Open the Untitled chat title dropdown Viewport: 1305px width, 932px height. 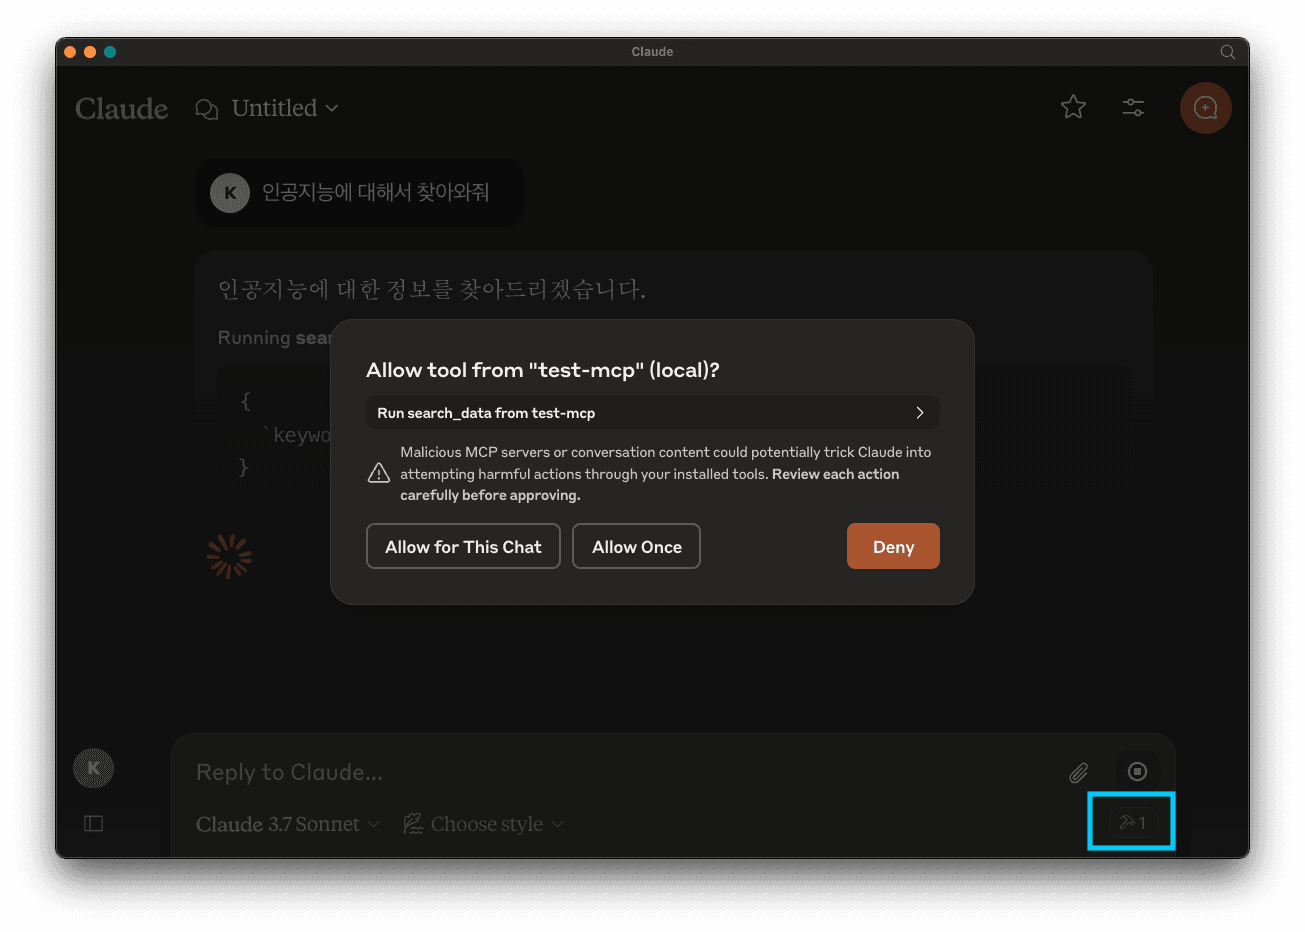click(285, 108)
